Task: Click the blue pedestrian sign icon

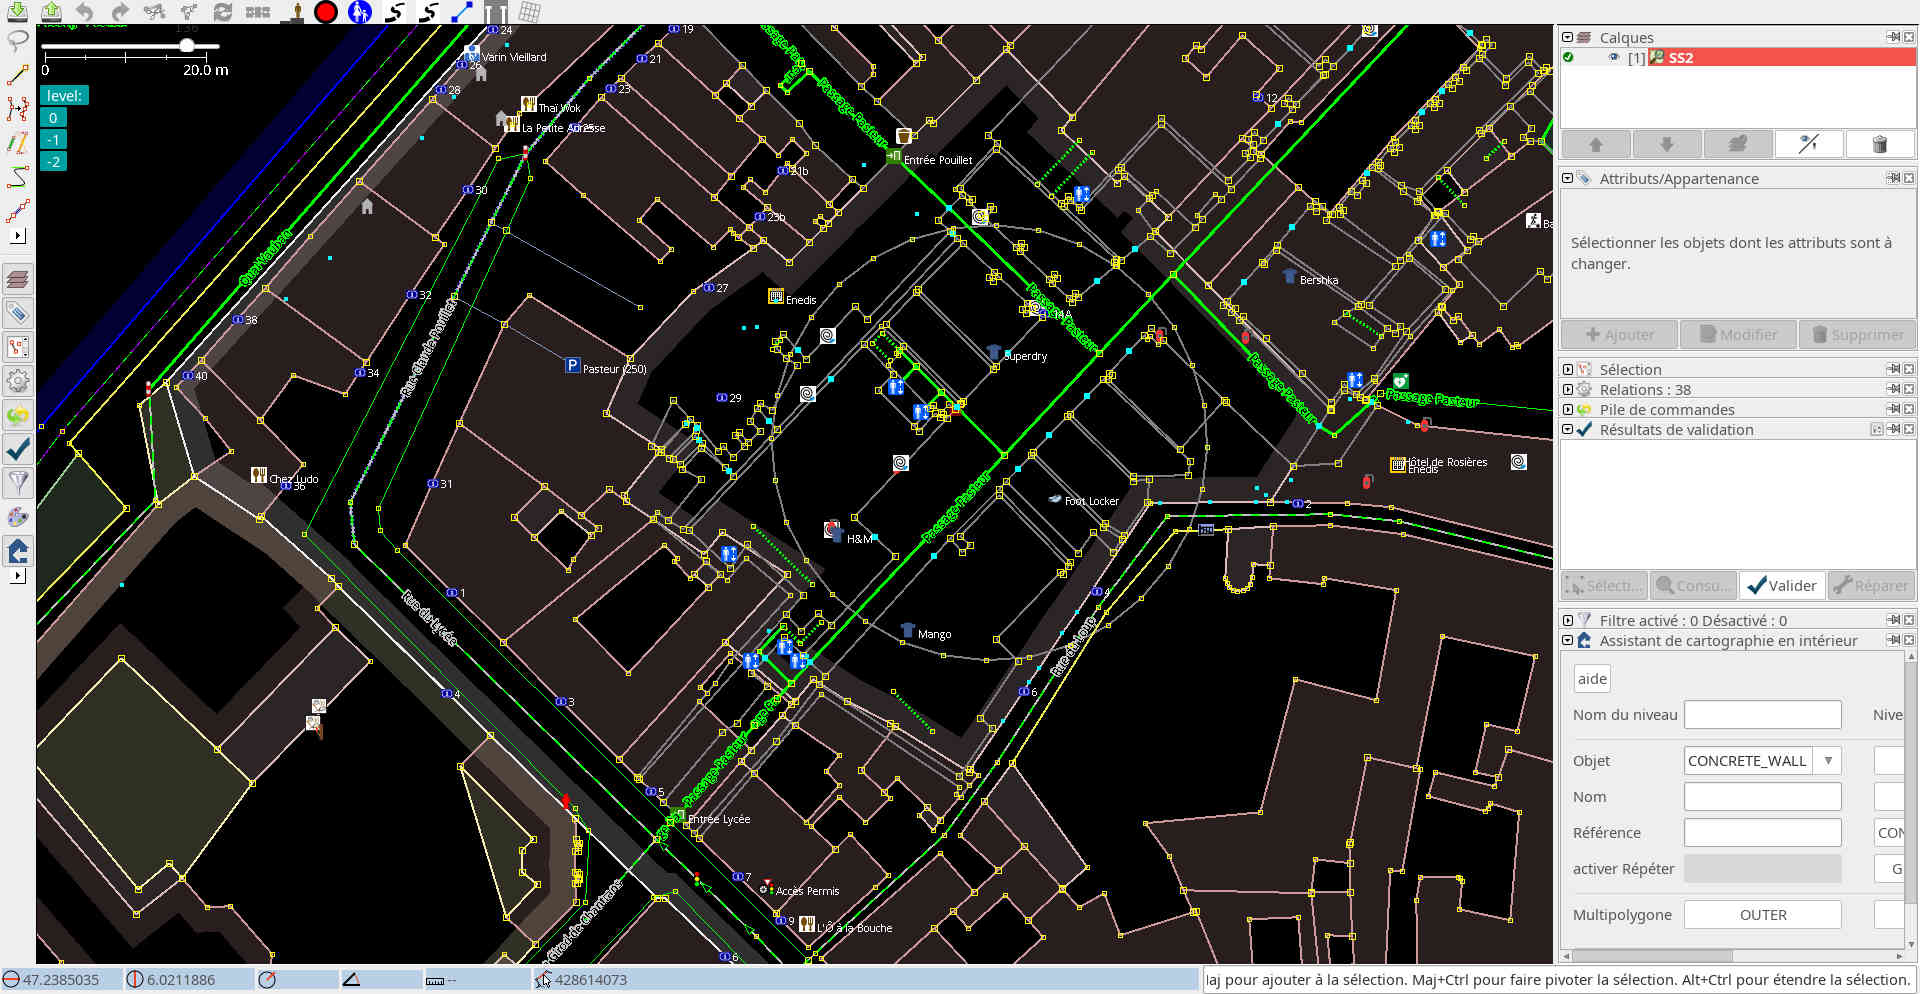Action: click(360, 12)
